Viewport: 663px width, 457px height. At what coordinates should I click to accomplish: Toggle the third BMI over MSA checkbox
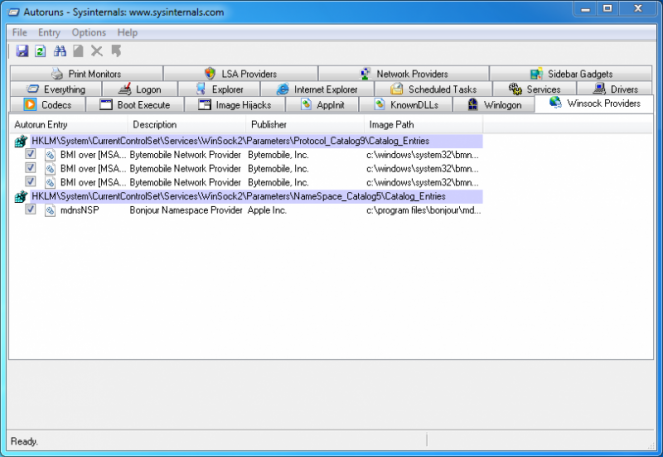click(x=31, y=183)
